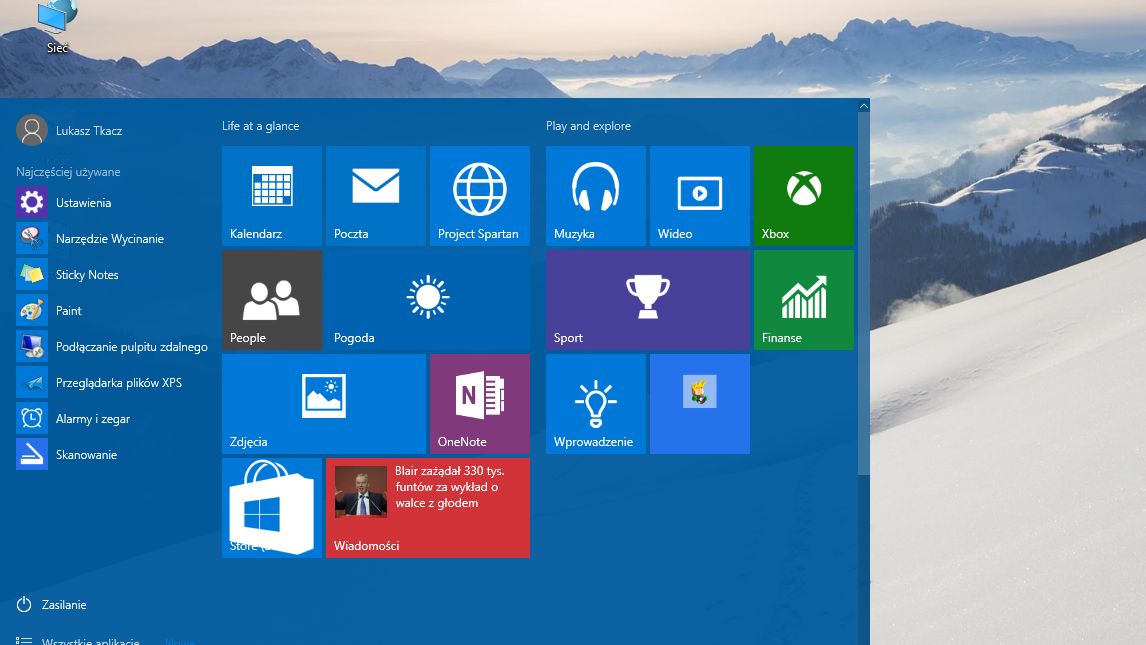Click the Najczęściej używane heading
Screen dimensions: 1146x645
click(x=68, y=172)
